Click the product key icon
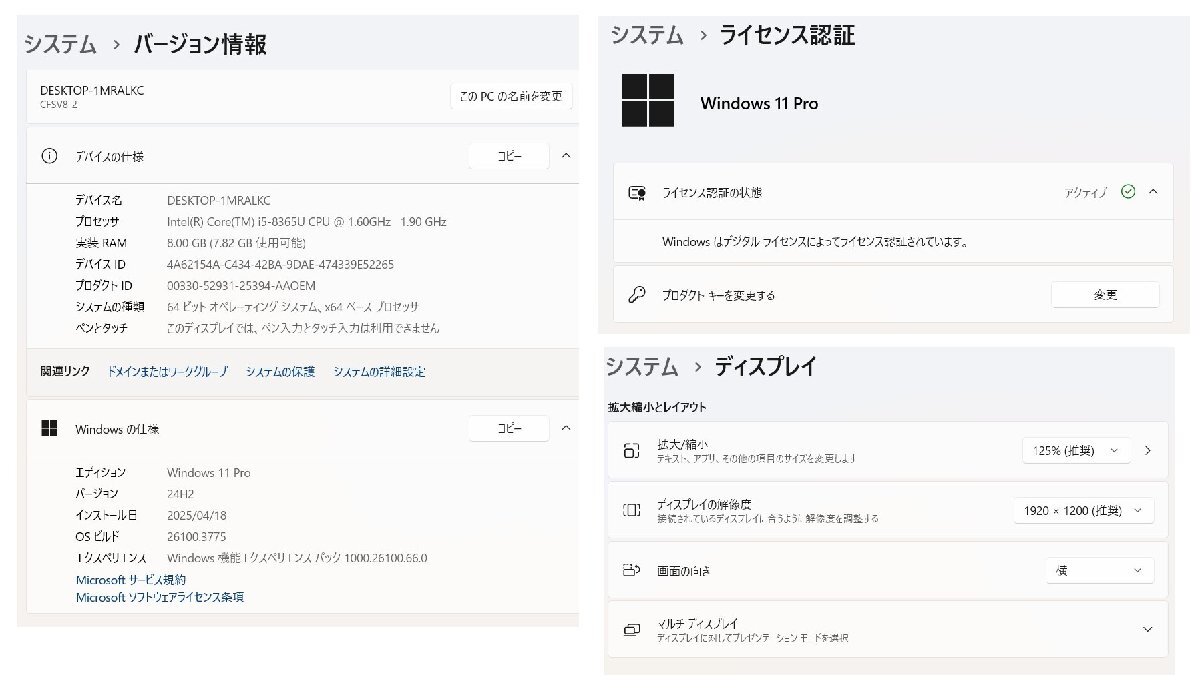 click(x=637, y=295)
